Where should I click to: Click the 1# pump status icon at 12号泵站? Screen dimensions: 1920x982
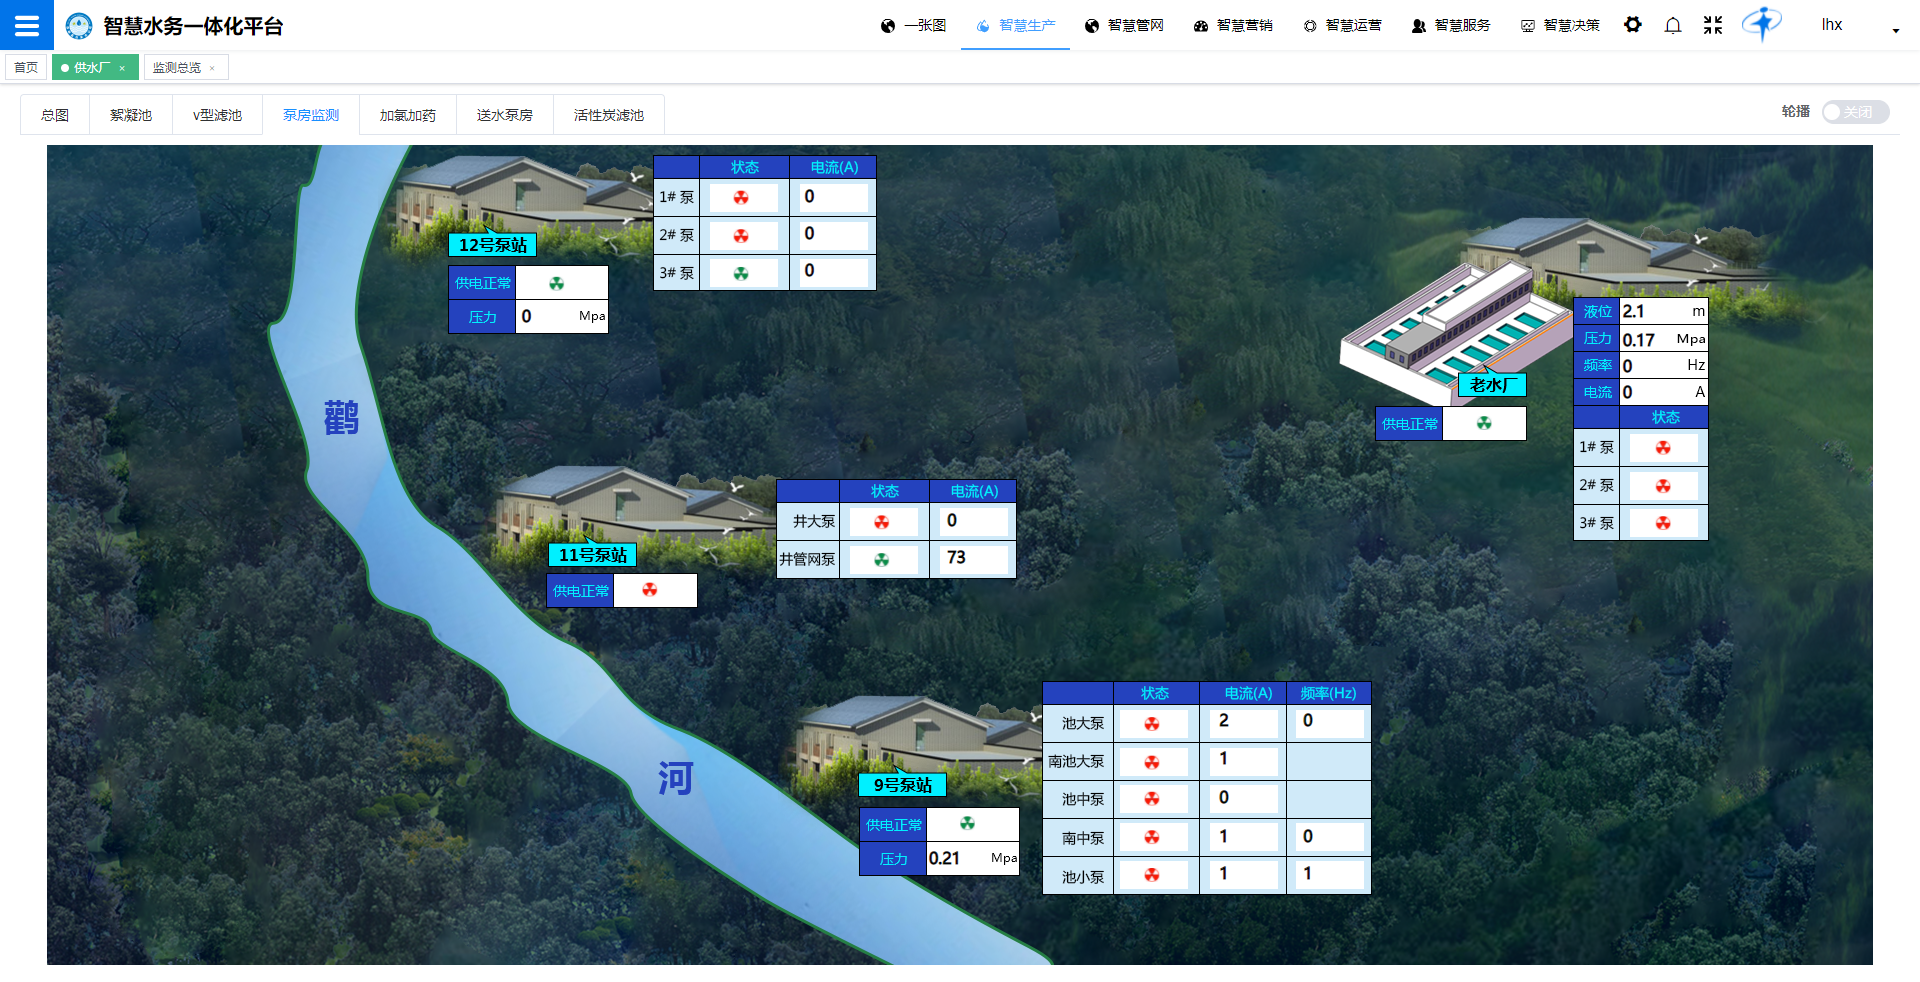[741, 198]
